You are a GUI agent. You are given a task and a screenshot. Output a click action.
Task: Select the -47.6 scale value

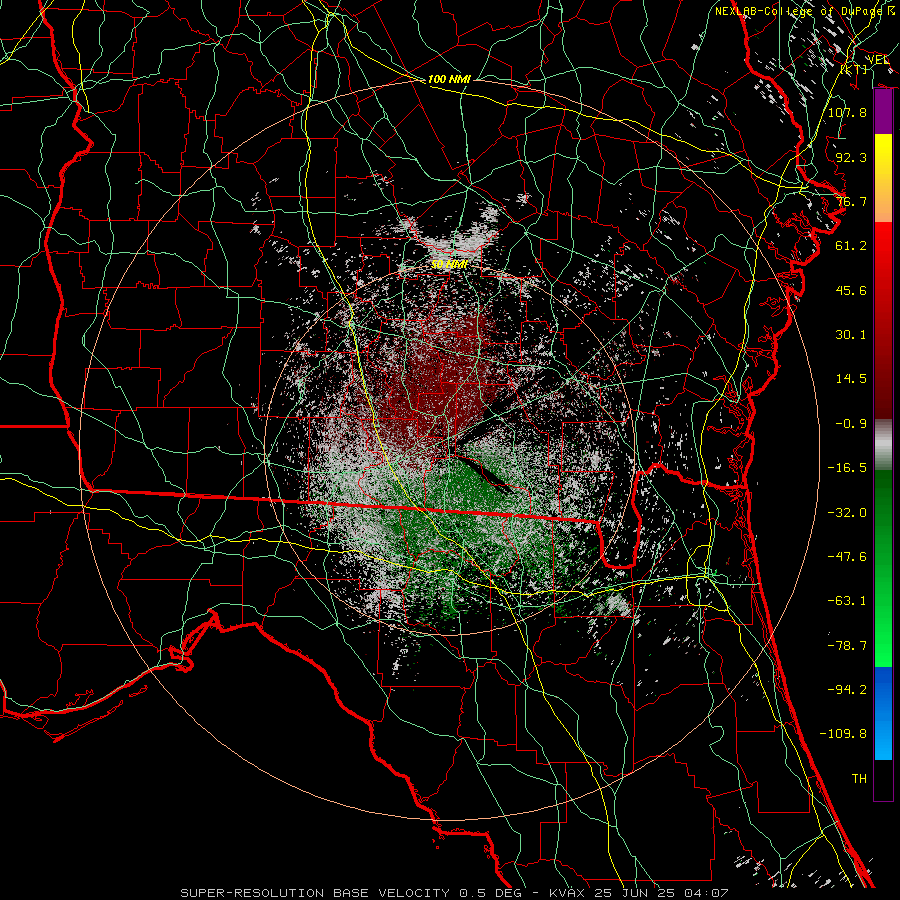(x=847, y=557)
